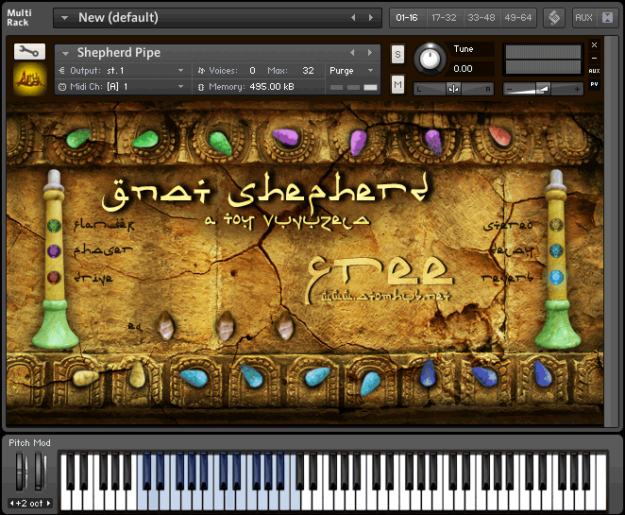Open the wrench instrument edit mode icon
625x515 pixels.
(x=29, y=51)
